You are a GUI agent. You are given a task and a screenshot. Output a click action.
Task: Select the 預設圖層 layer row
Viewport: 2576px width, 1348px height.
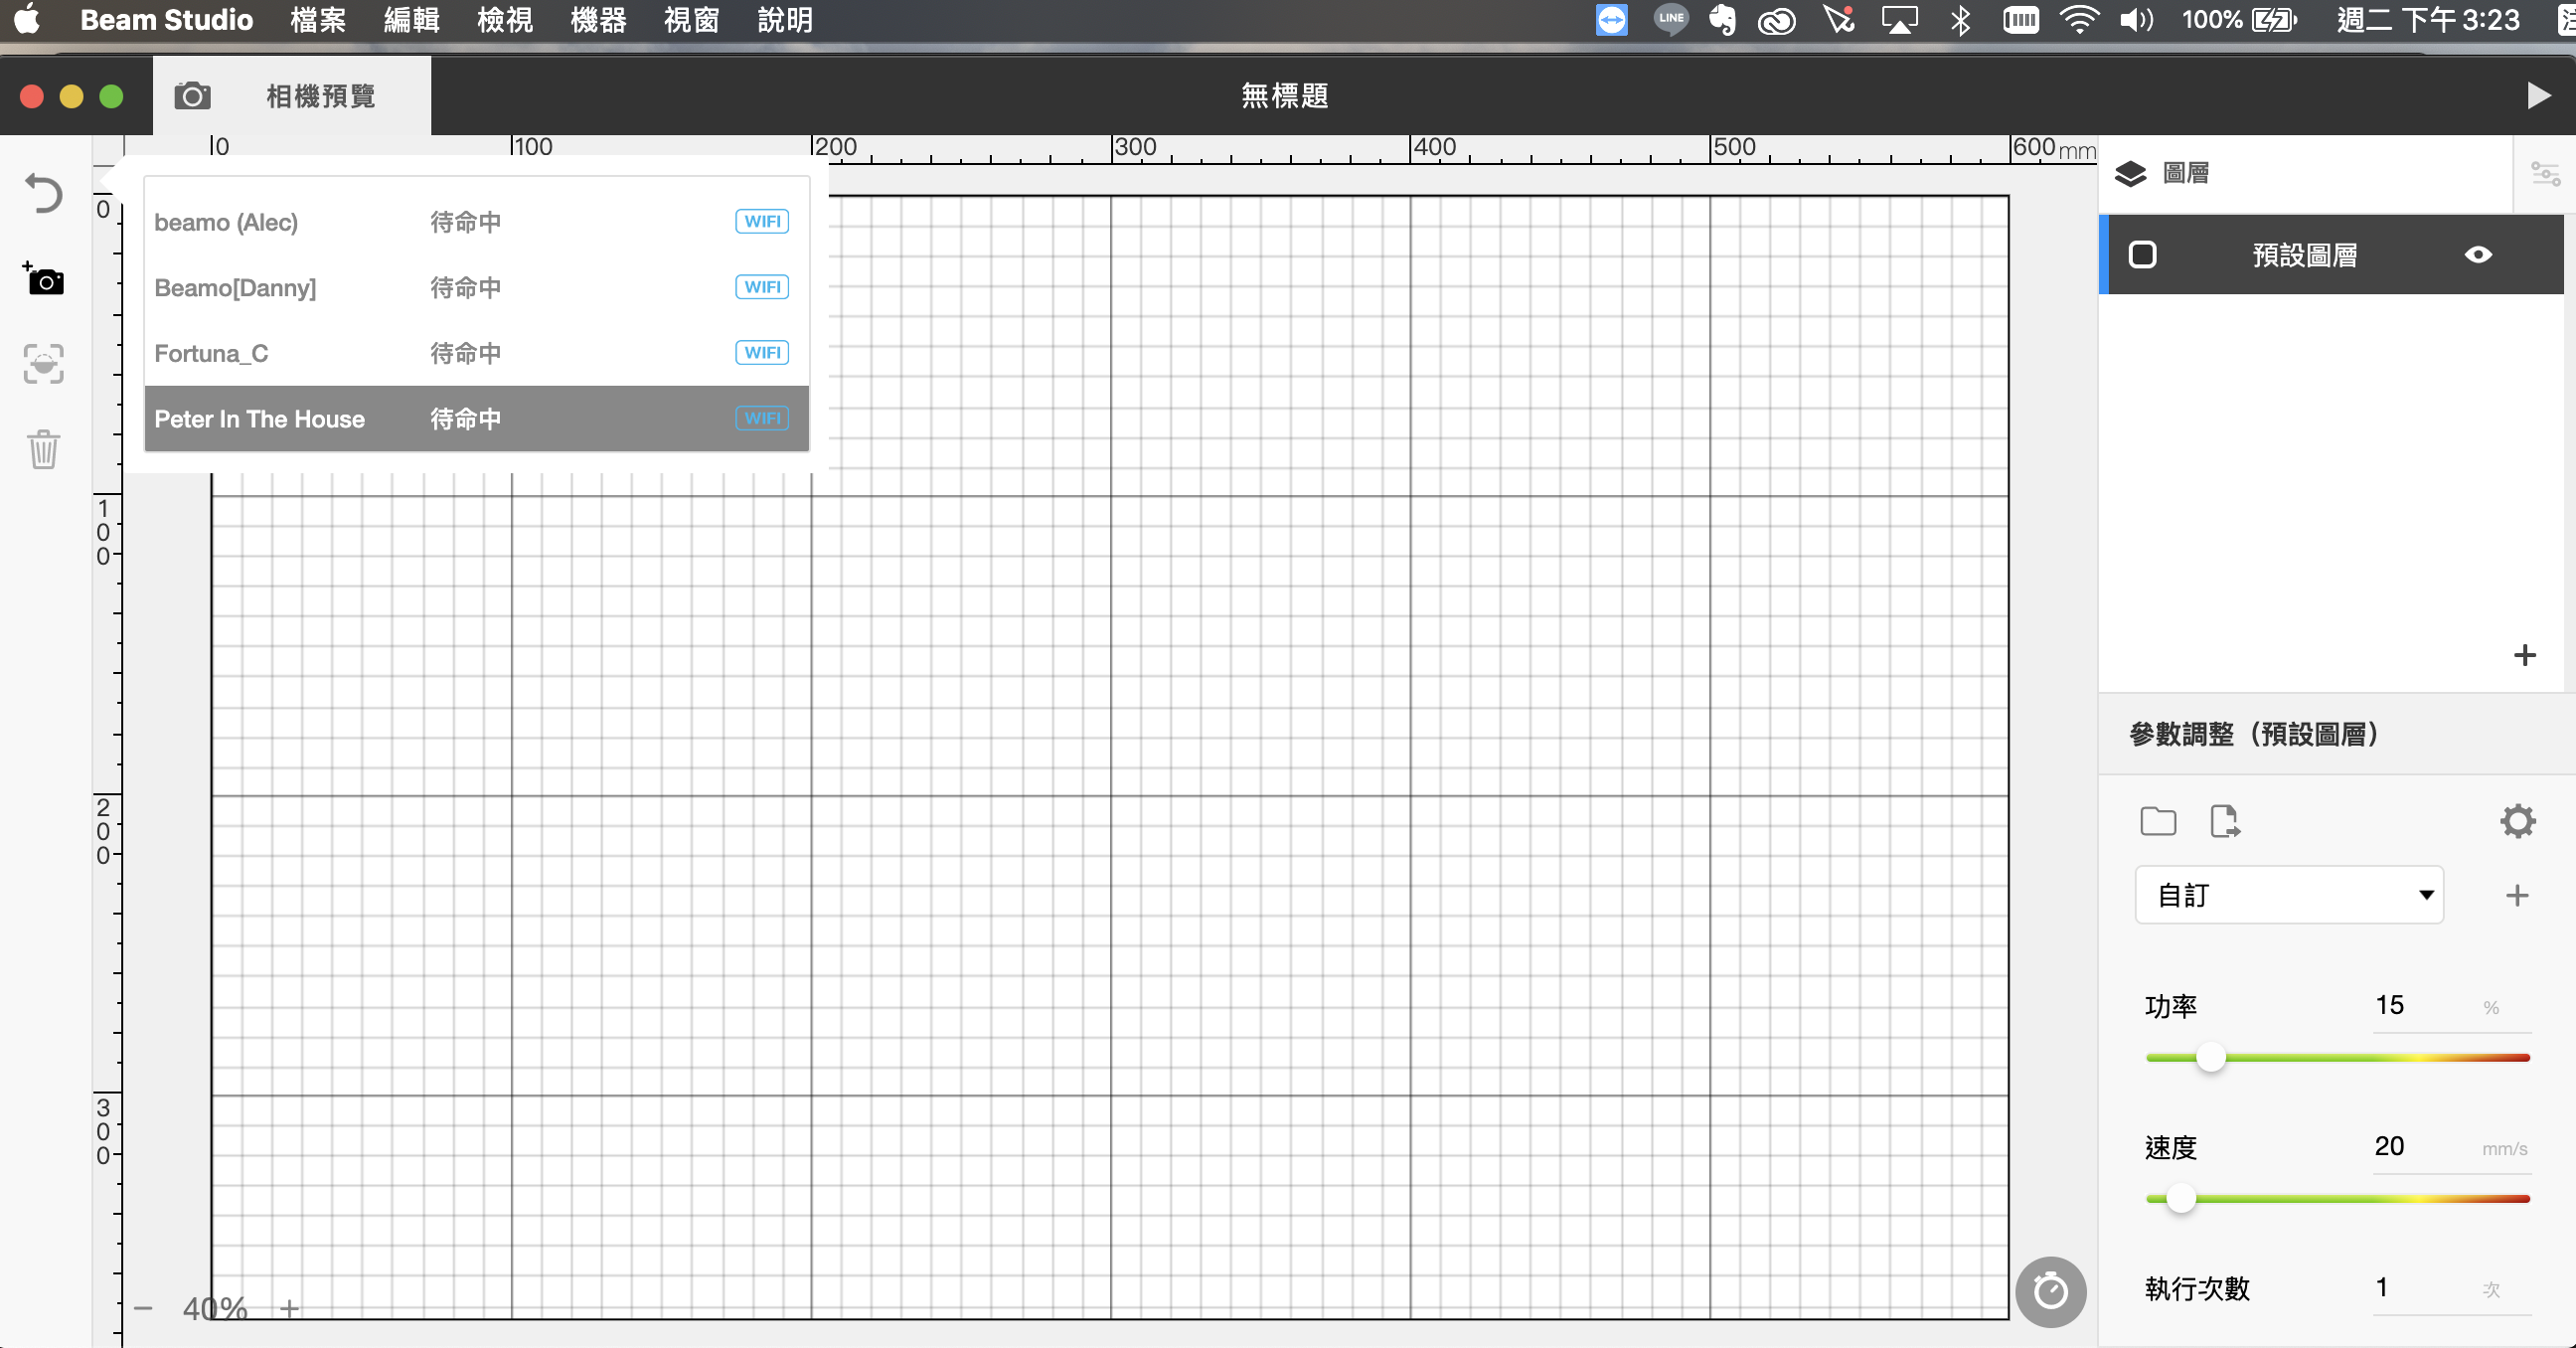click(2331, 255)
